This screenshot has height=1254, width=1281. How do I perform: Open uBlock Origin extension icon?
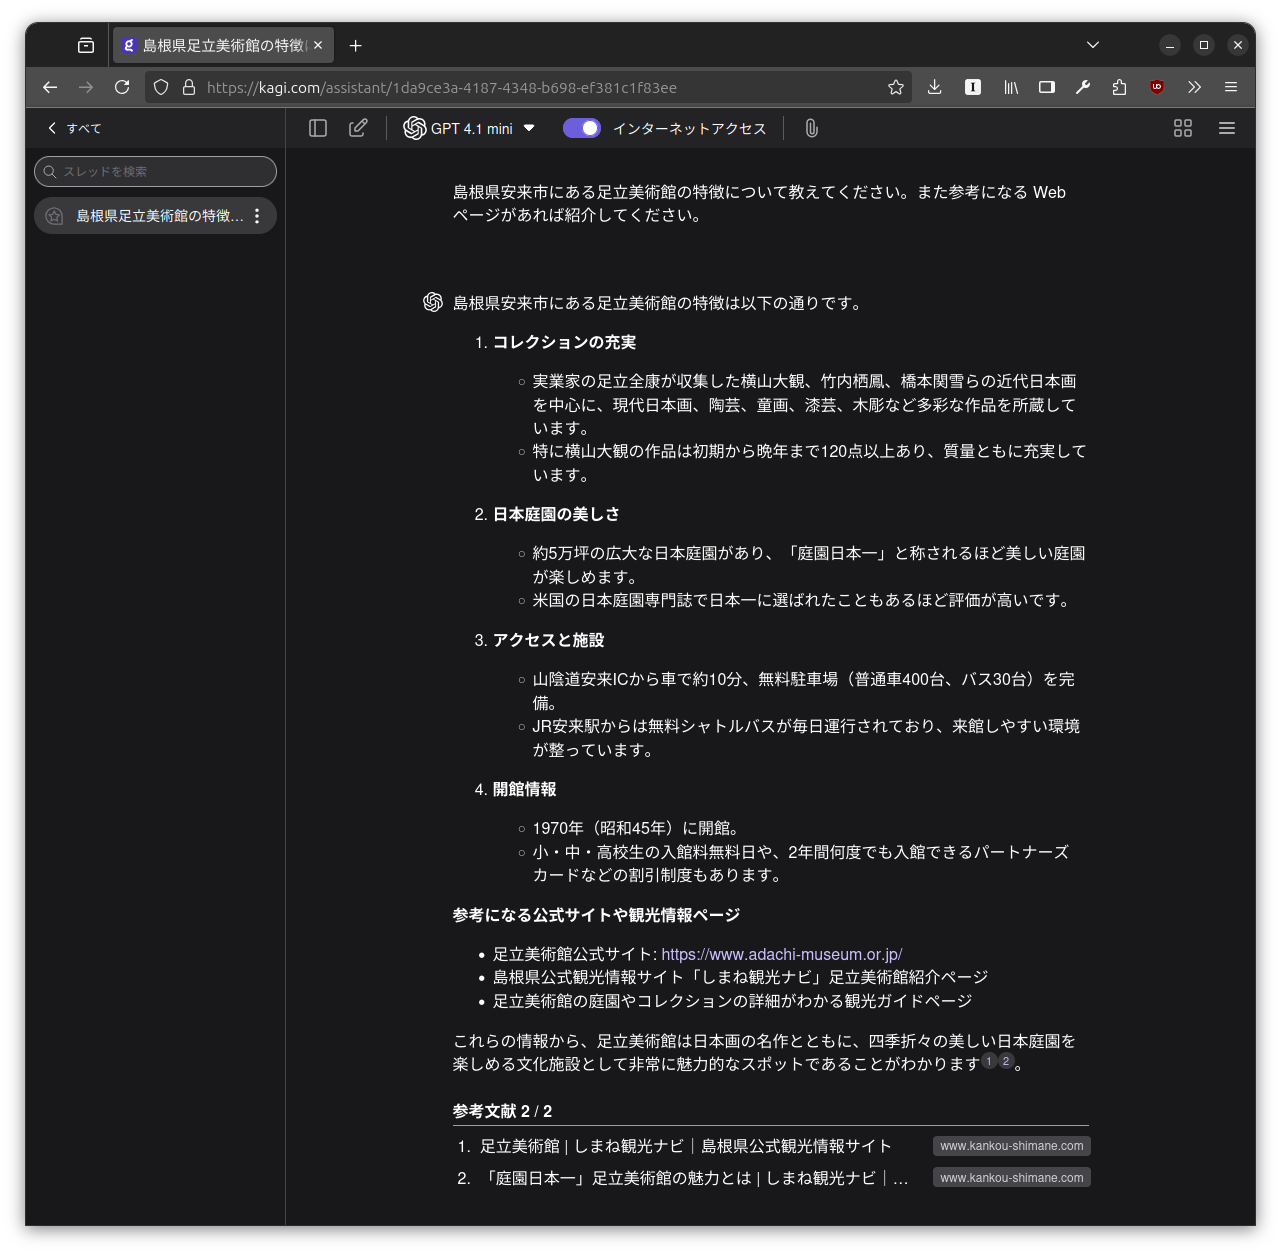coord(1157,87)
